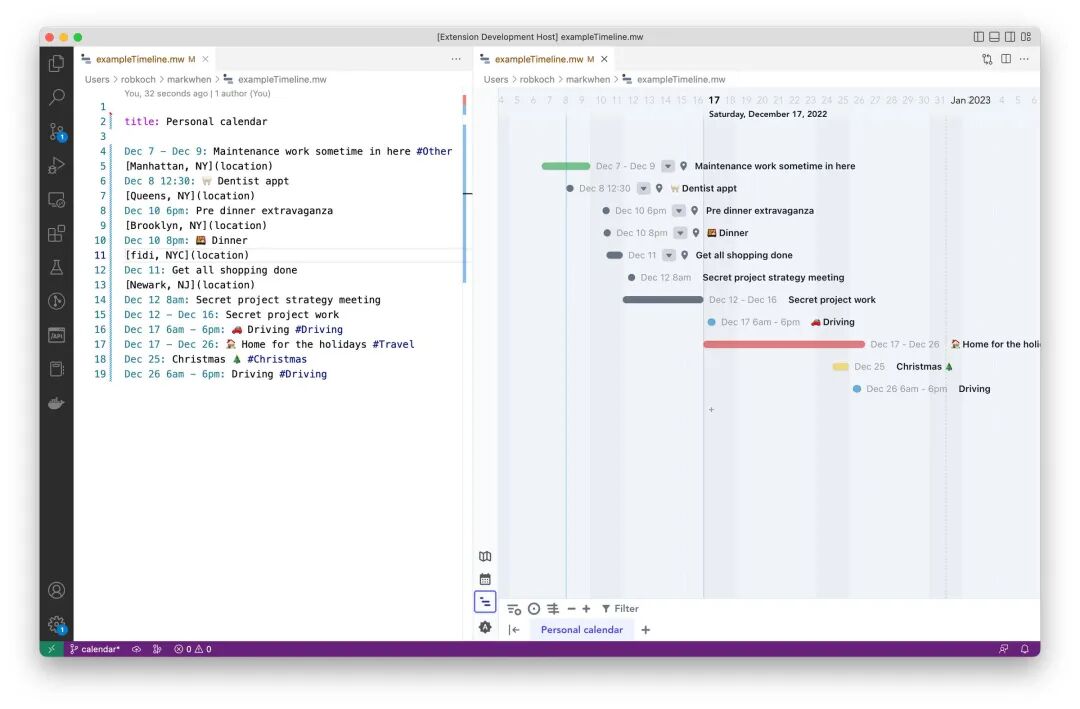Expand dropdown for Dec 10 8pm Dinner event

pos(681,233)
